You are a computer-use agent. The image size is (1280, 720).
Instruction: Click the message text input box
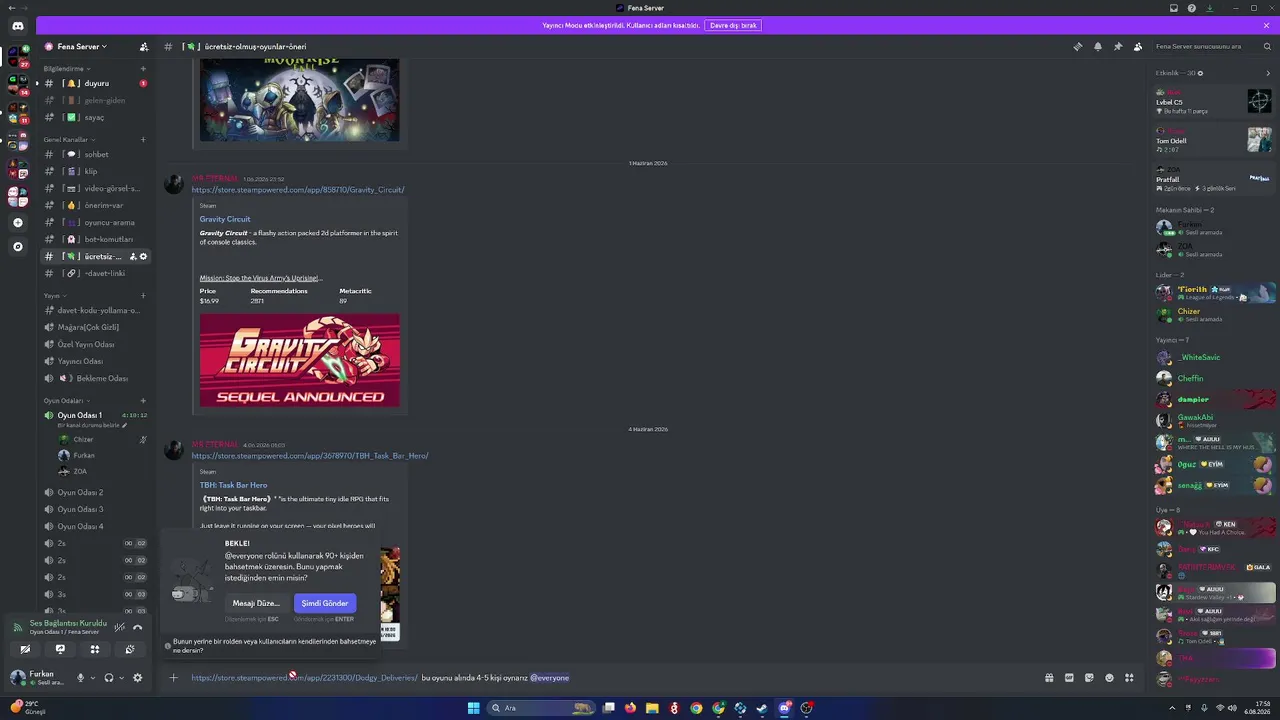point(610,678)
